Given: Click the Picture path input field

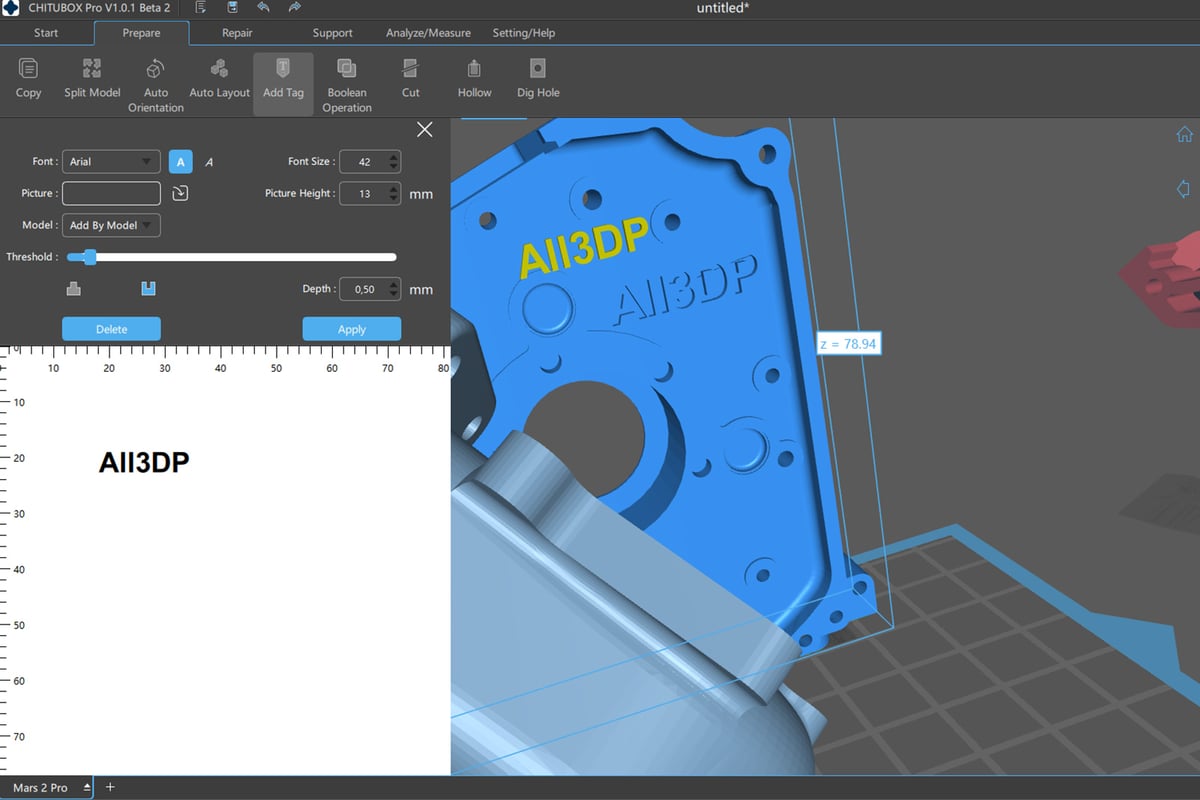Looking at the screenshot, I should point(111,193).
